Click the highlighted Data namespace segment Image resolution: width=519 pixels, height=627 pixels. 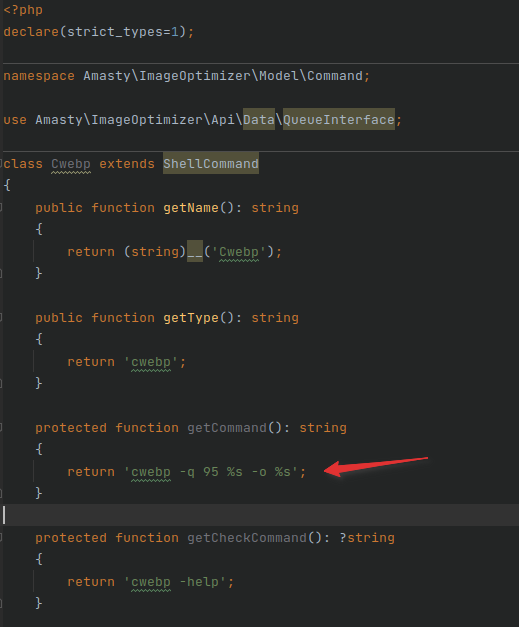click(x=259, y=119)
